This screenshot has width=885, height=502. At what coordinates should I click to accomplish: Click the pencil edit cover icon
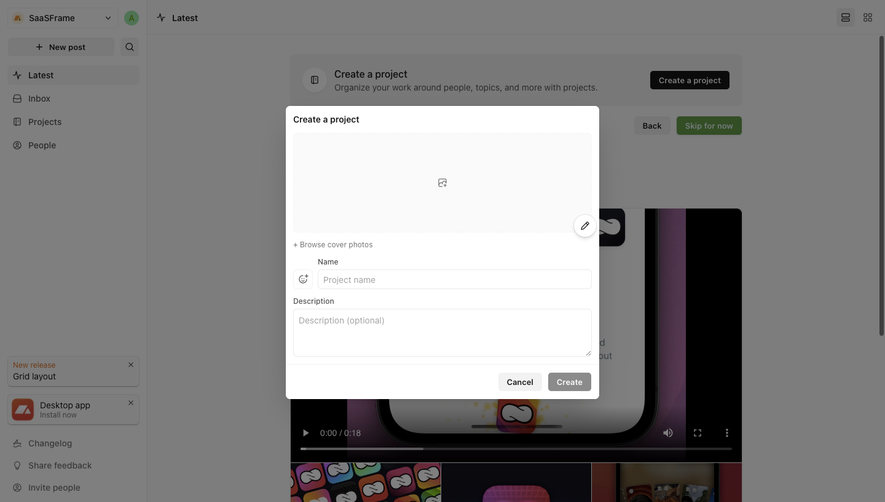(585, 226)
